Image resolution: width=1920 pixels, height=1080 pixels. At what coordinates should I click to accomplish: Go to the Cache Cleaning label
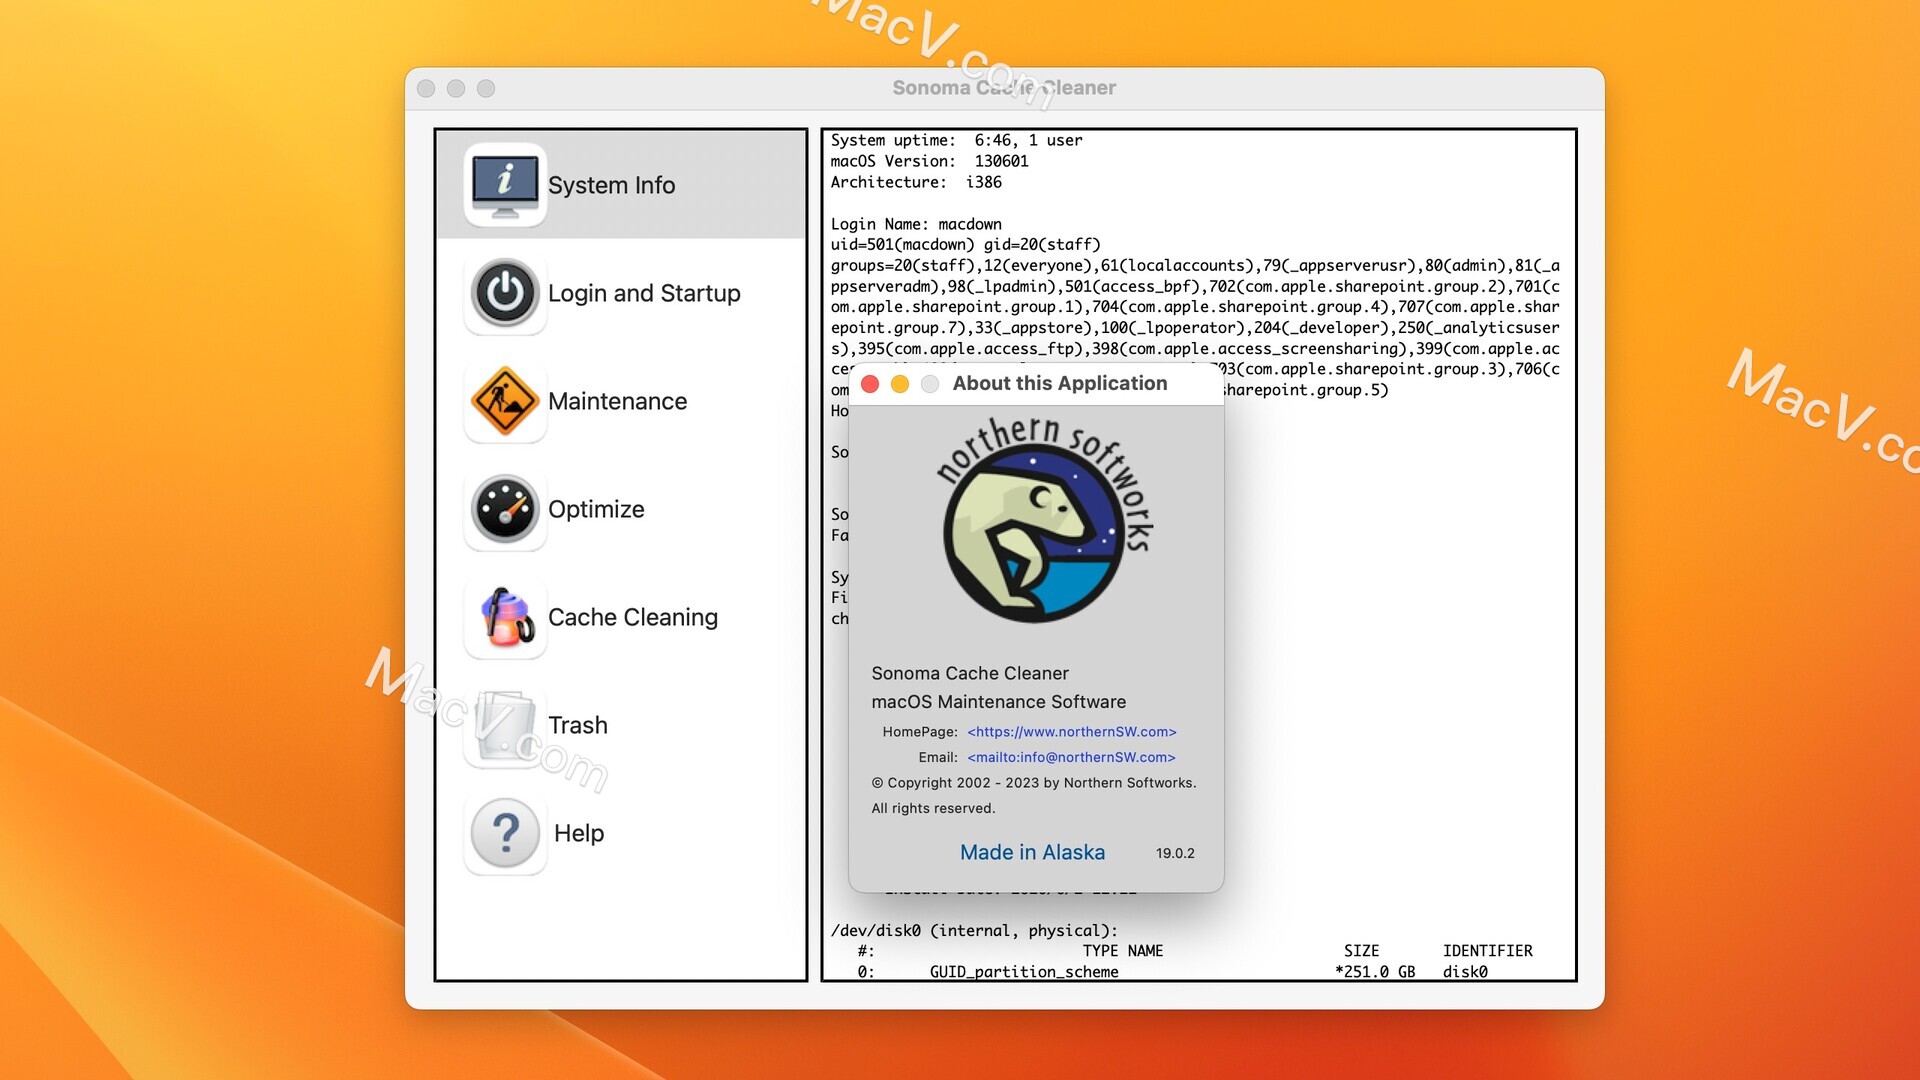(x=633, y=617)
